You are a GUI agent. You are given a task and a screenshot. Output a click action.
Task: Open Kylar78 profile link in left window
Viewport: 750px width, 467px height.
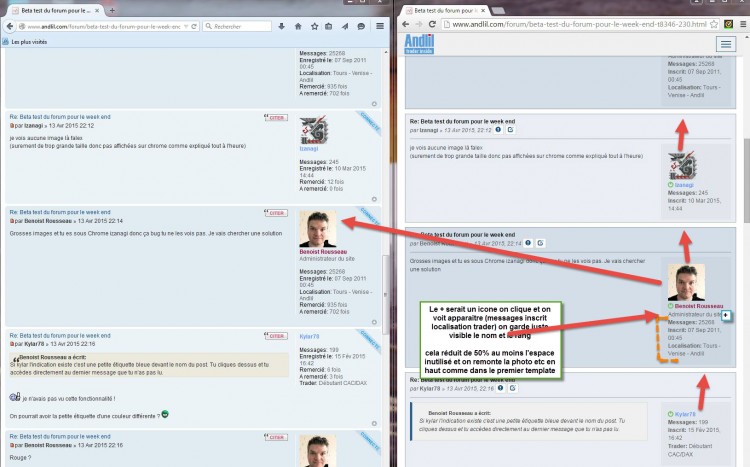(309, 336)
